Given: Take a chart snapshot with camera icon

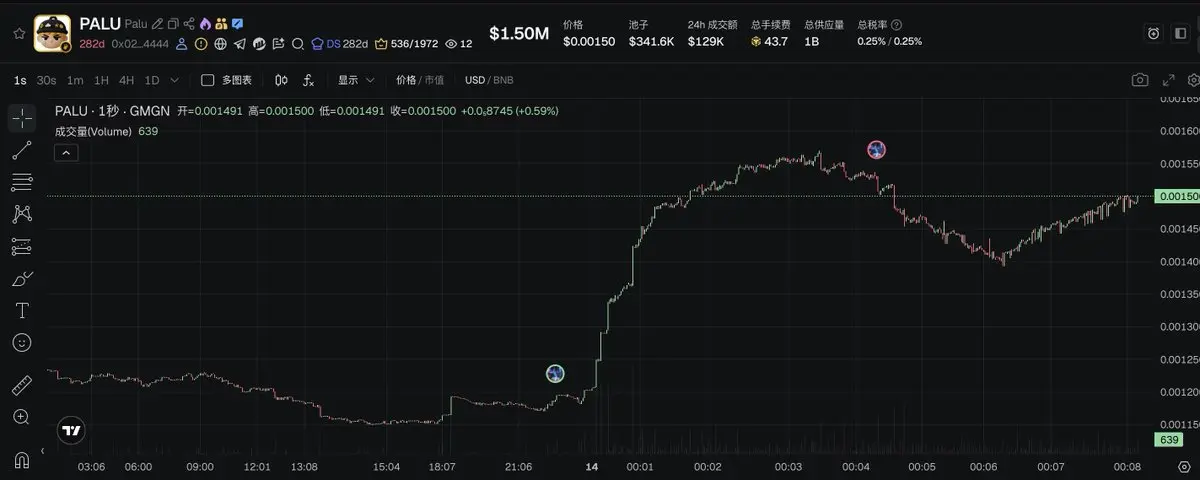Looking at the screenshot, I should point(1139,80).
